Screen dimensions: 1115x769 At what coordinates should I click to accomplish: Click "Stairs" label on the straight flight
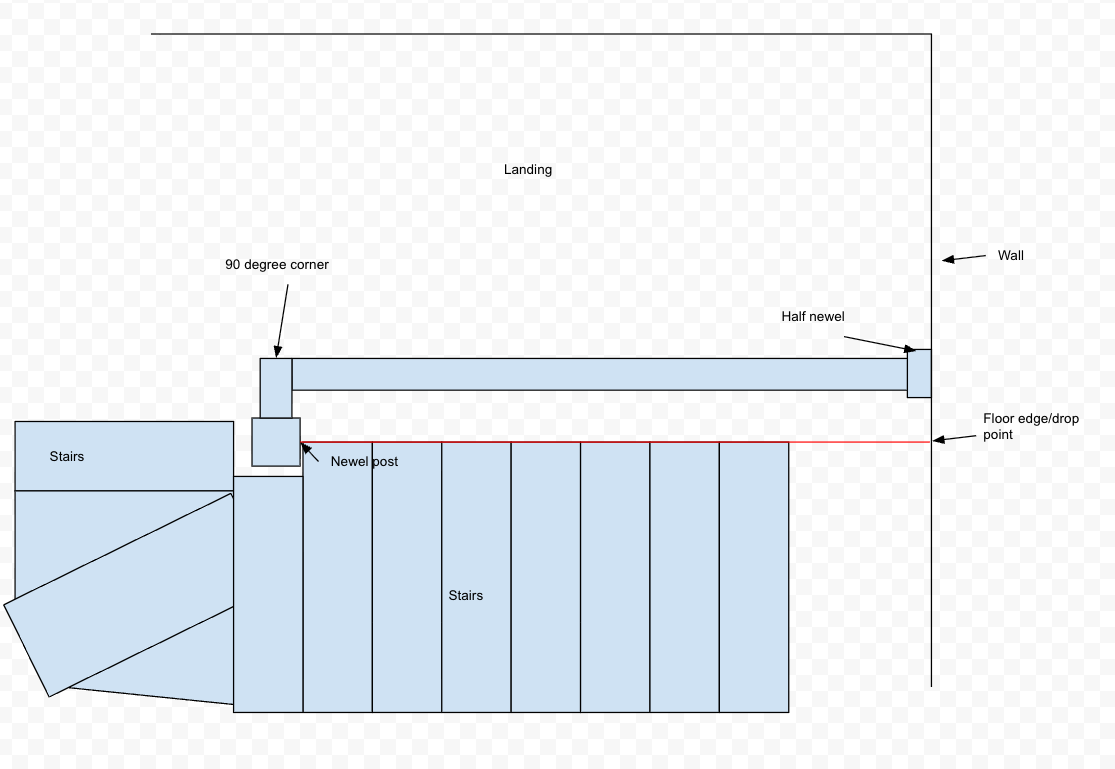coord(466,595)
